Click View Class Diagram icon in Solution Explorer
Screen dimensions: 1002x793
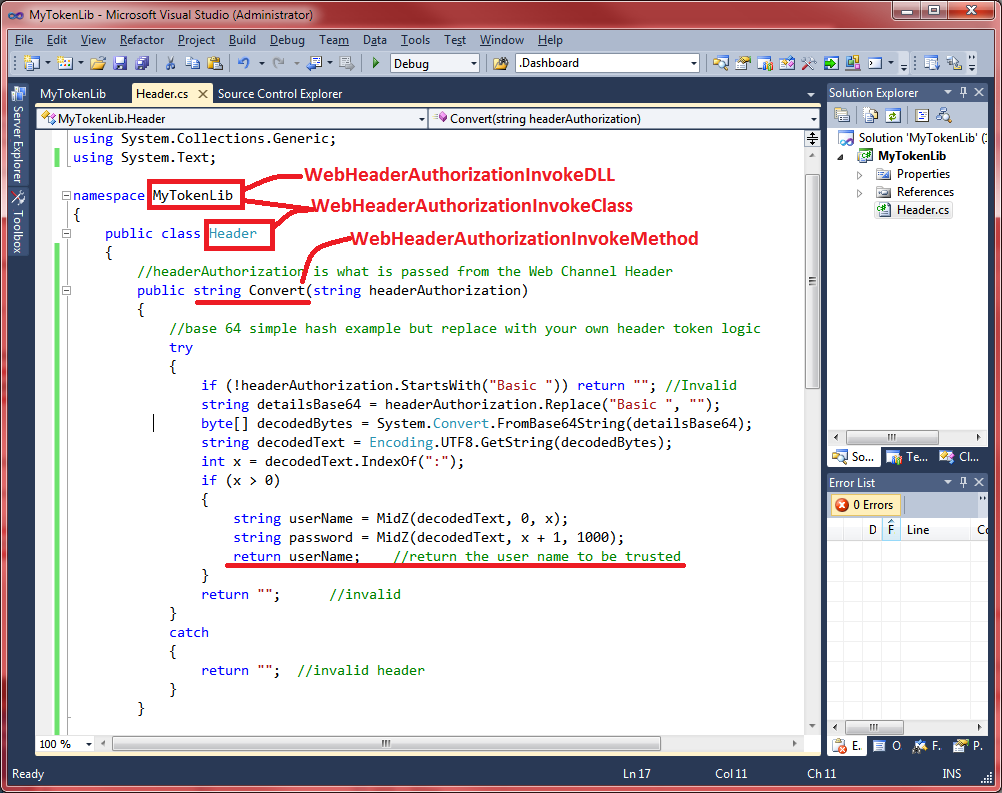(x=944, y=115)
